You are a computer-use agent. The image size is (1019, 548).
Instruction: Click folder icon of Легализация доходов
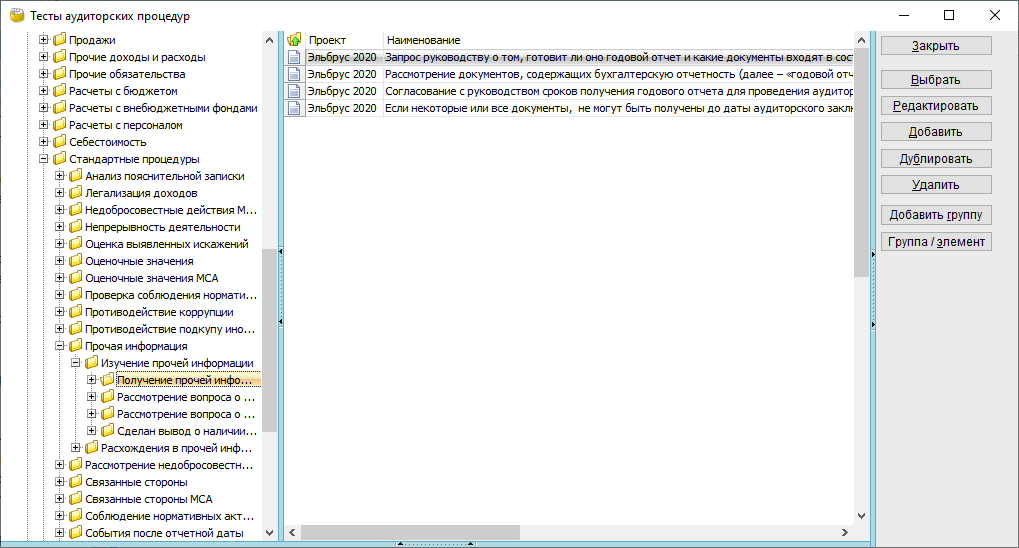[76, 192]
